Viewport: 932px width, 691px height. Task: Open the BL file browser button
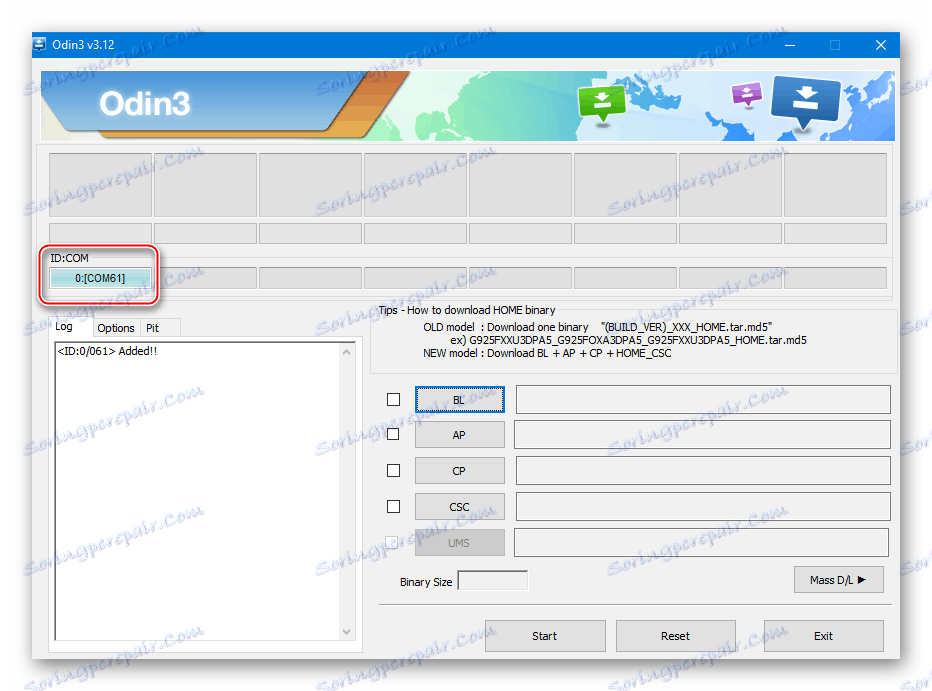point(459,399)
